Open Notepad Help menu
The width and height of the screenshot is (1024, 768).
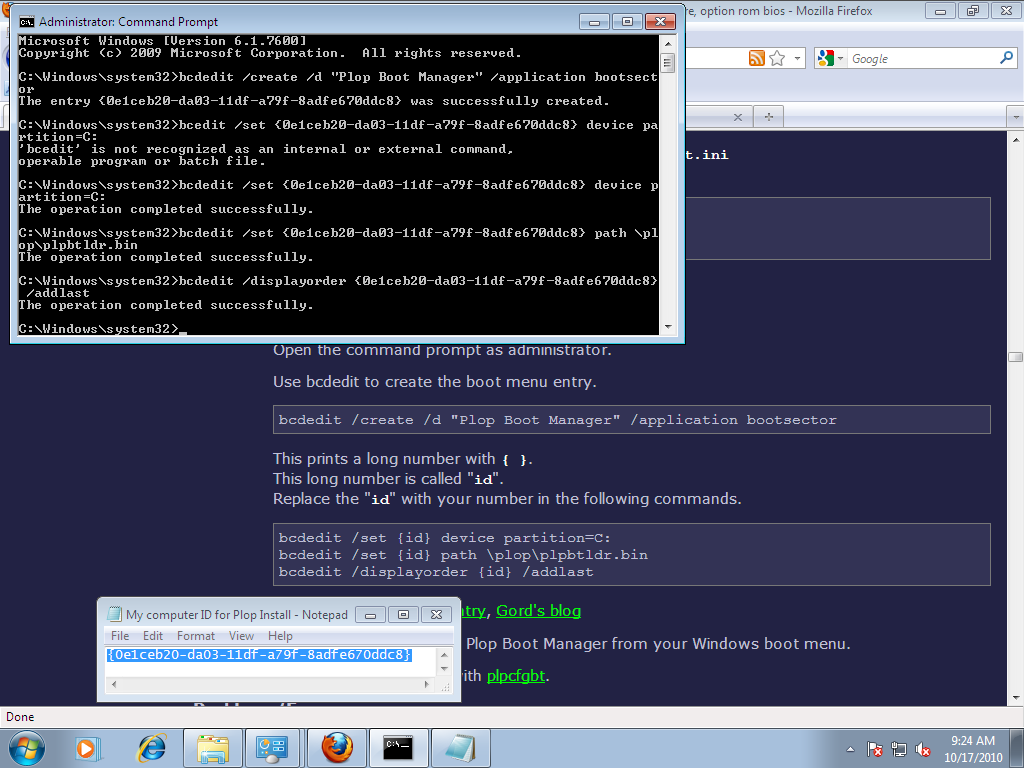coord(280,635)
